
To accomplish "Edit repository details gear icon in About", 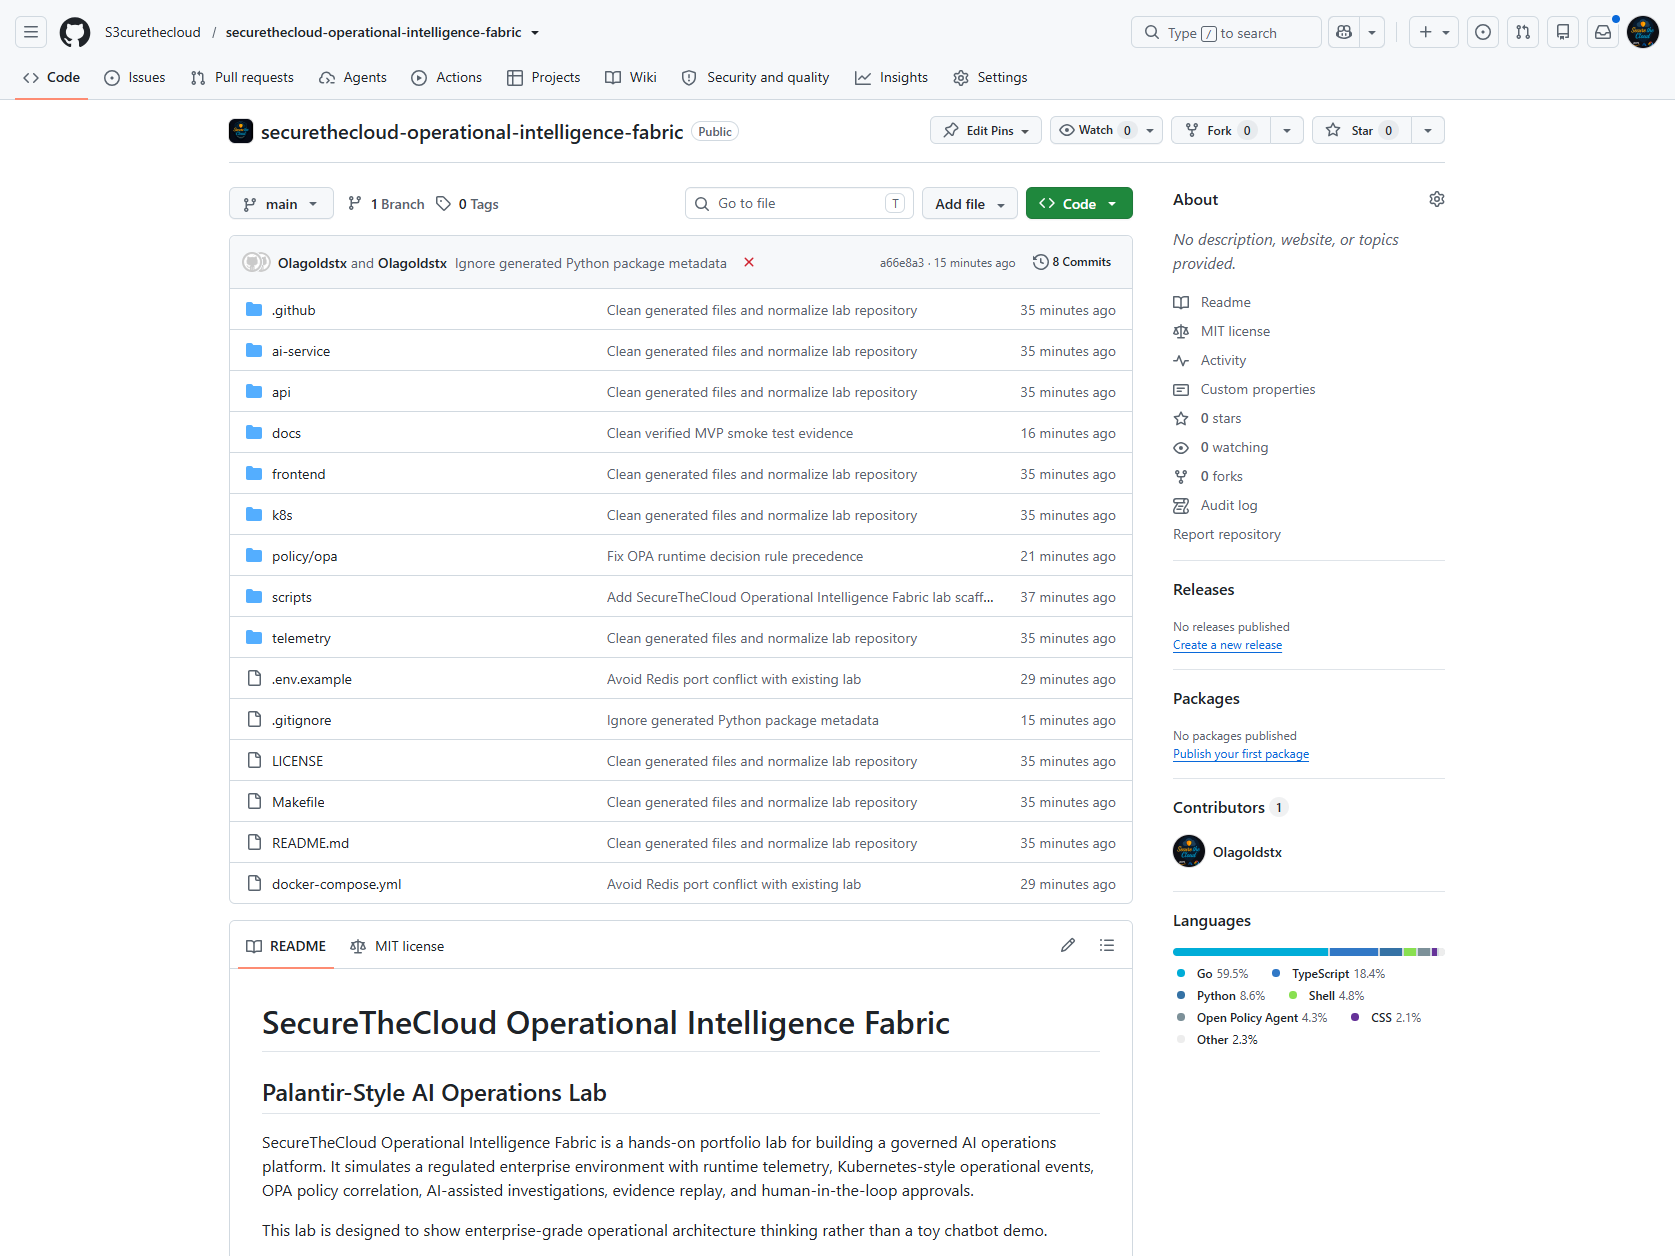I will [1437, 199].
